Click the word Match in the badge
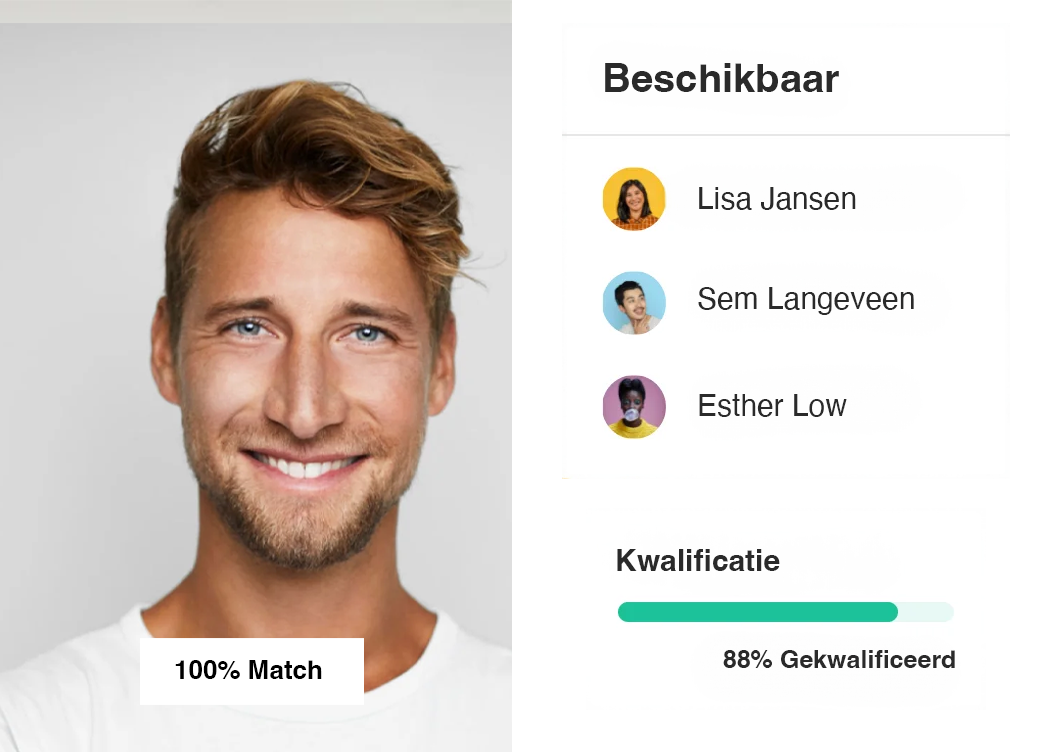The height and width of the screenshot is (752, 1040). pos(285,670)
